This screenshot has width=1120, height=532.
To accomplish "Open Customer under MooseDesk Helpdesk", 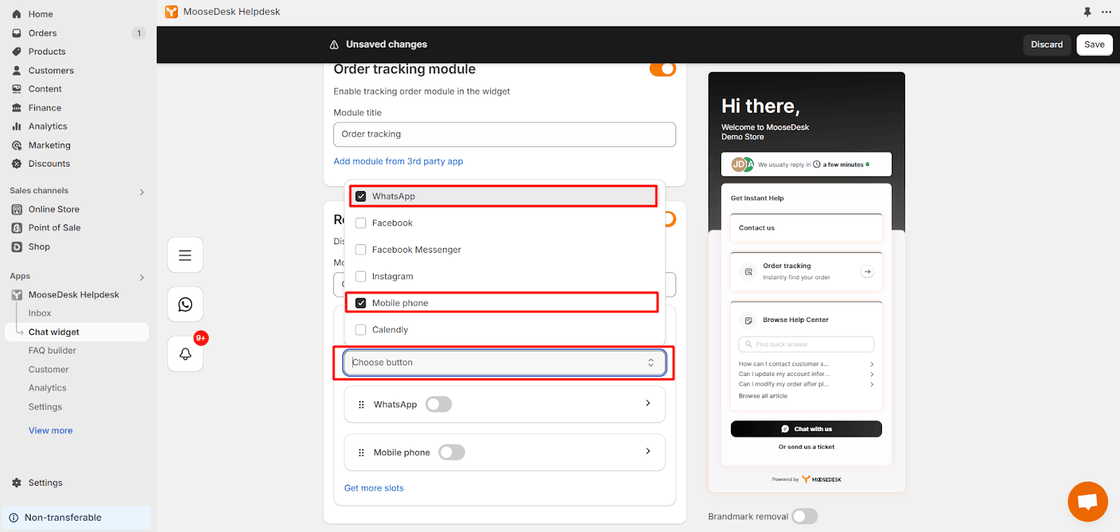I will [49, 369].
